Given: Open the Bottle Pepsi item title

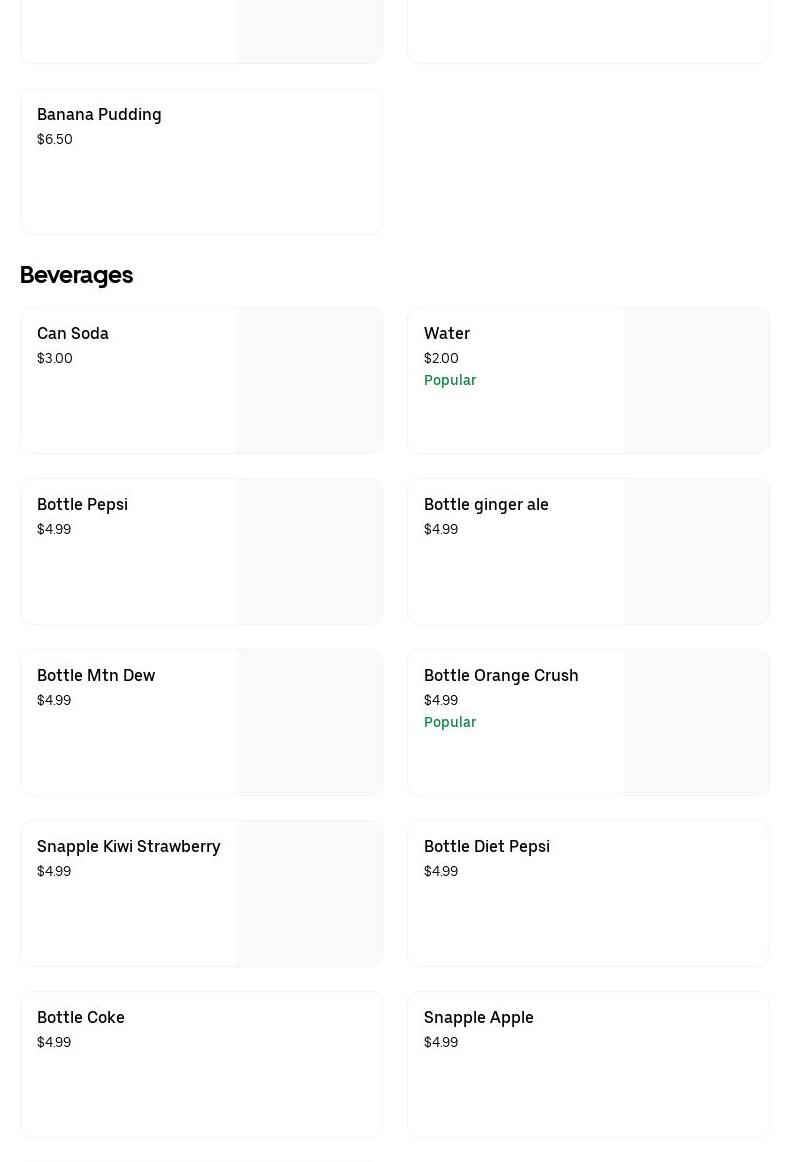Looking at the screenshot, I should 82,505.
